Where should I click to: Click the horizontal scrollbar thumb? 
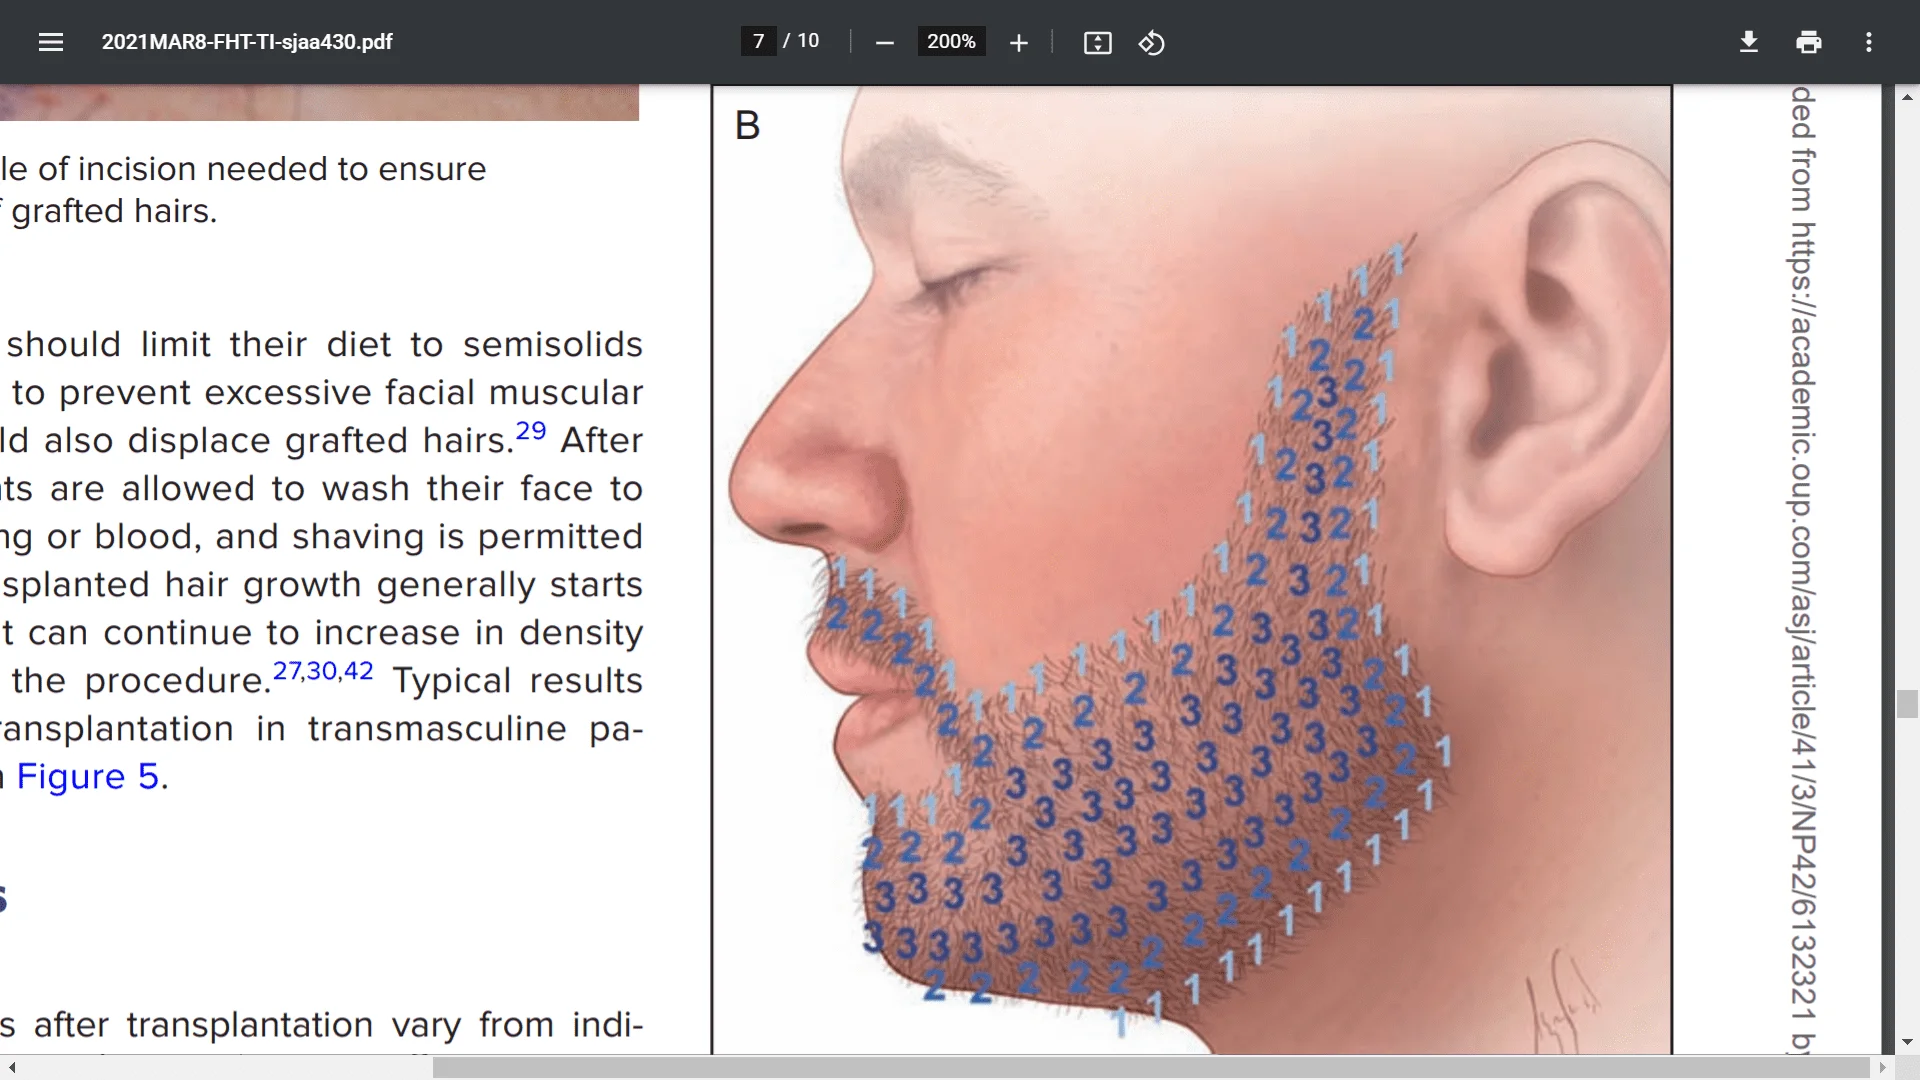coord(1151,1068)
